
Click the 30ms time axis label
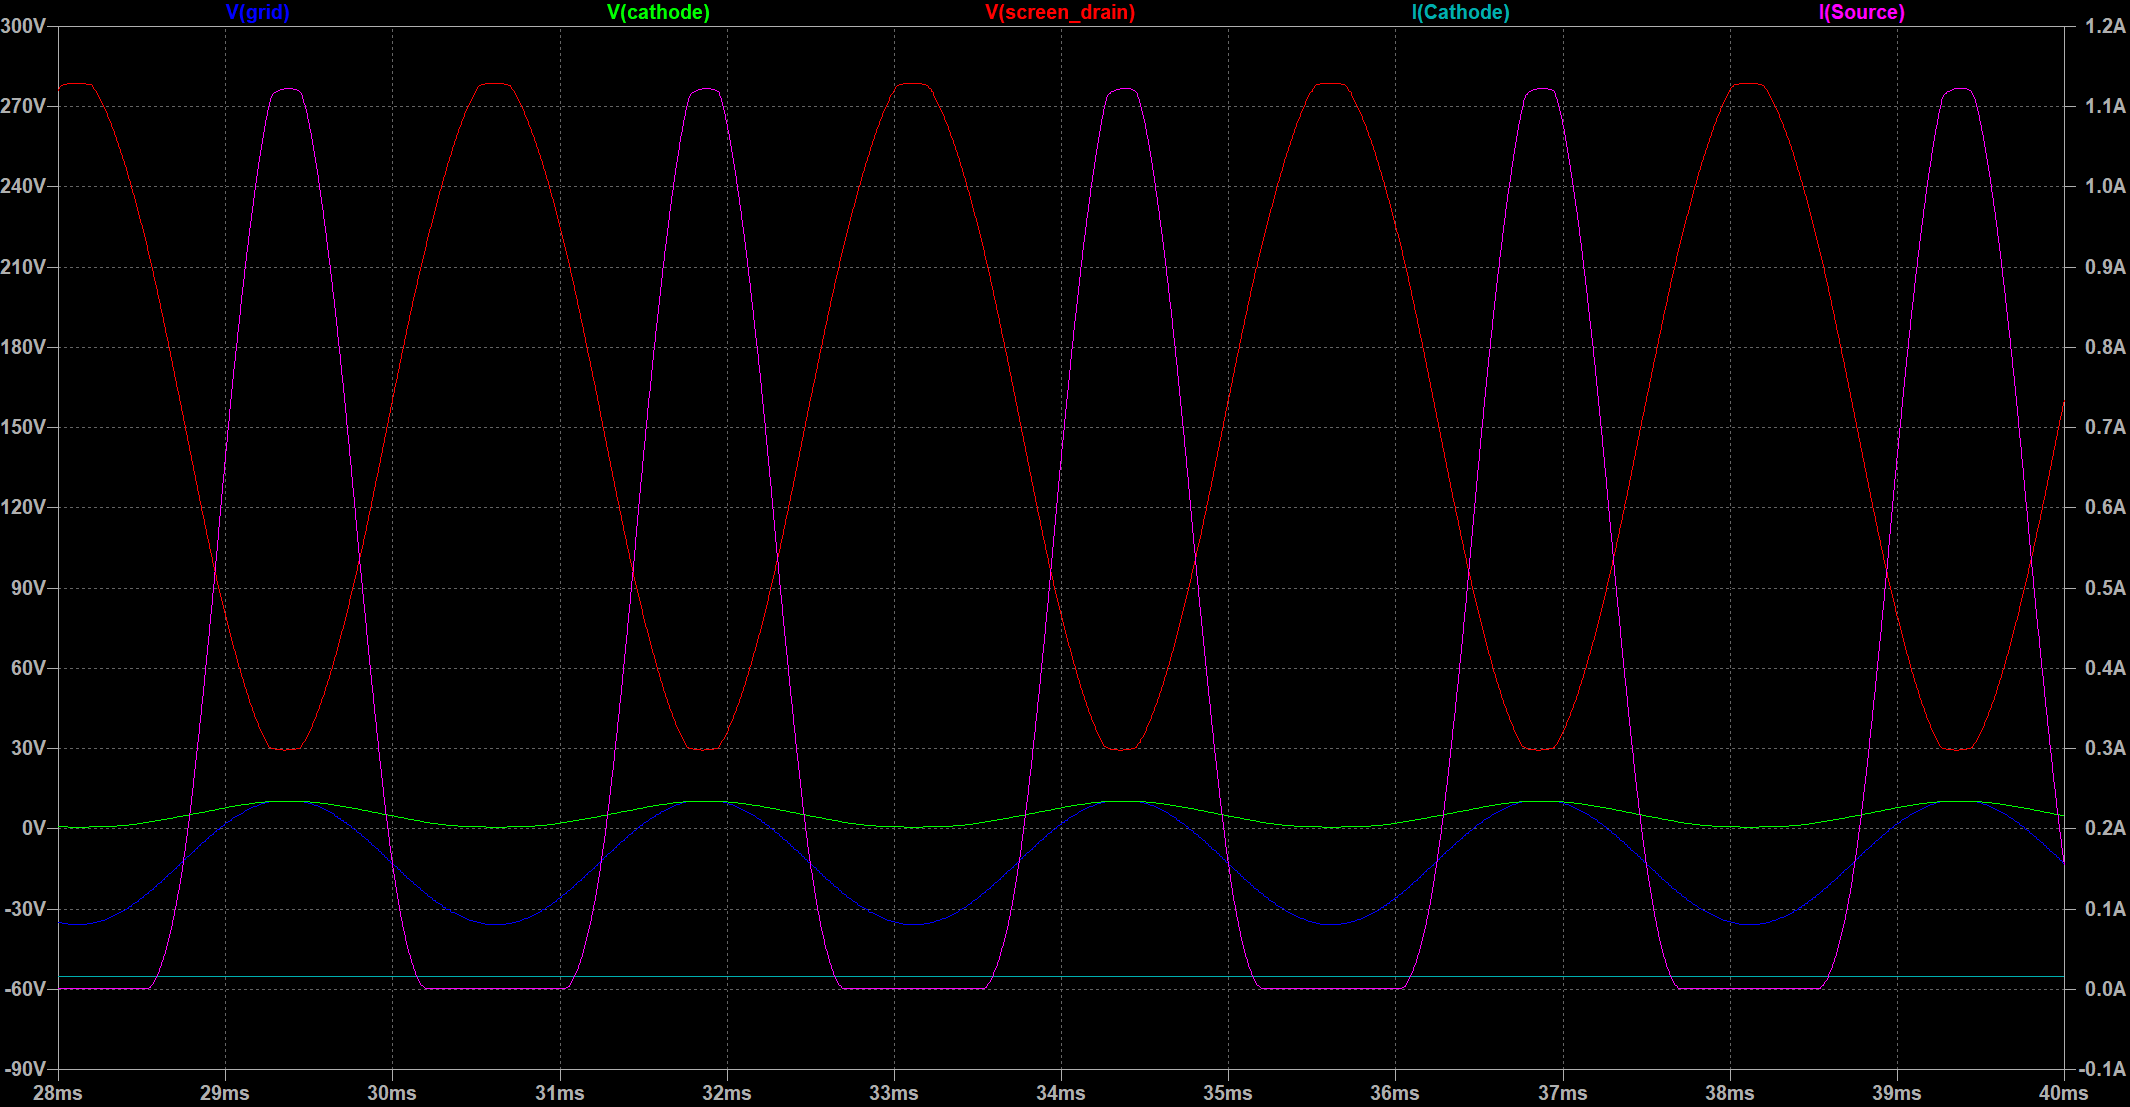point(392,1093)
